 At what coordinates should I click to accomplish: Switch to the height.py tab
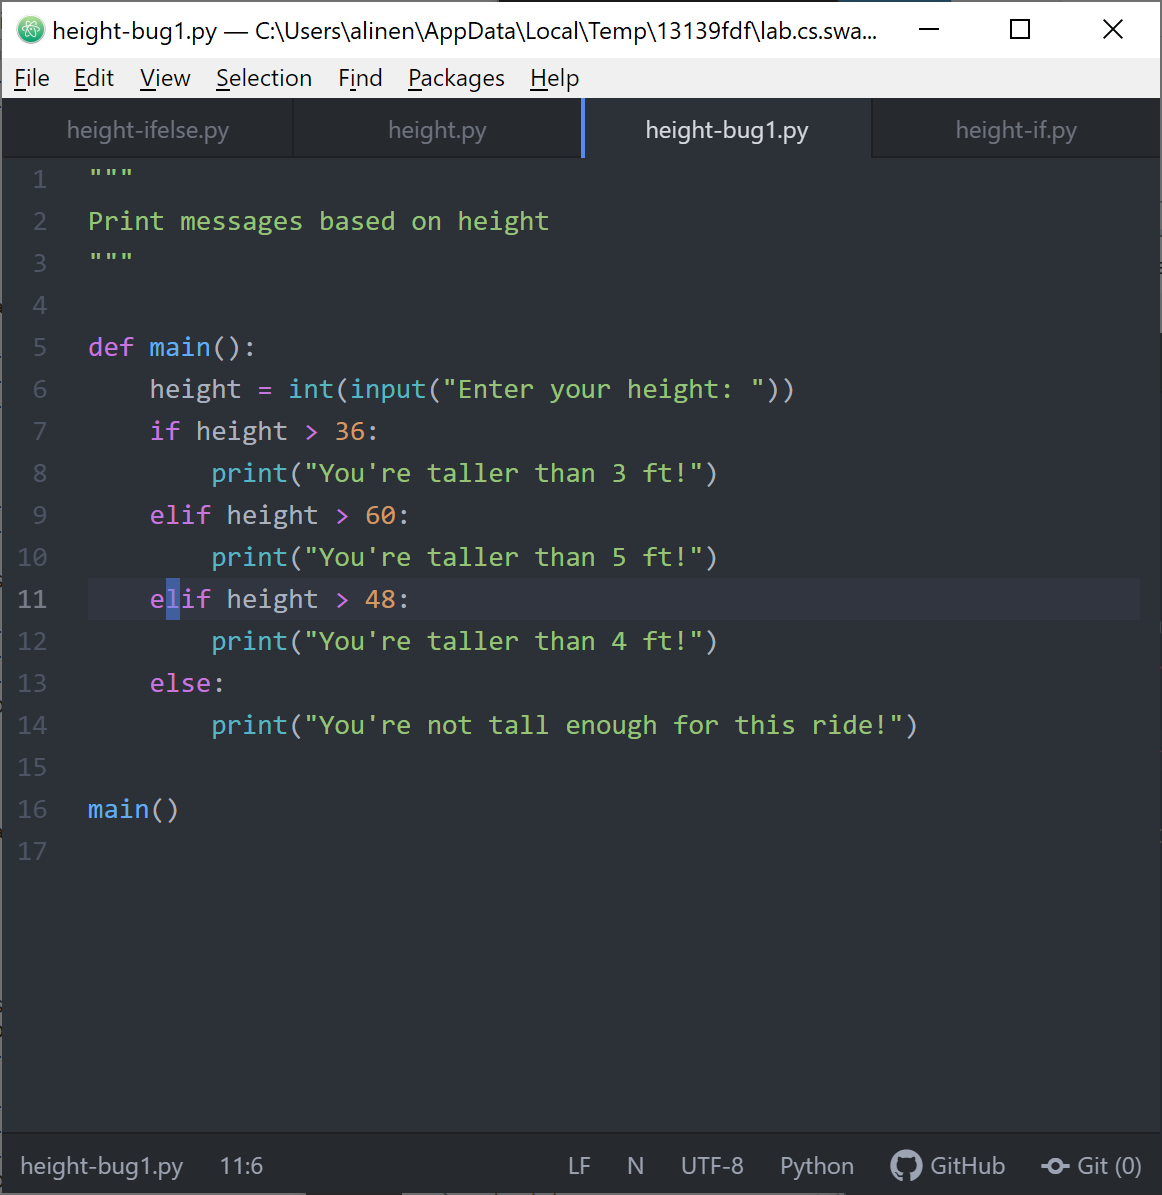coord(437,130)
